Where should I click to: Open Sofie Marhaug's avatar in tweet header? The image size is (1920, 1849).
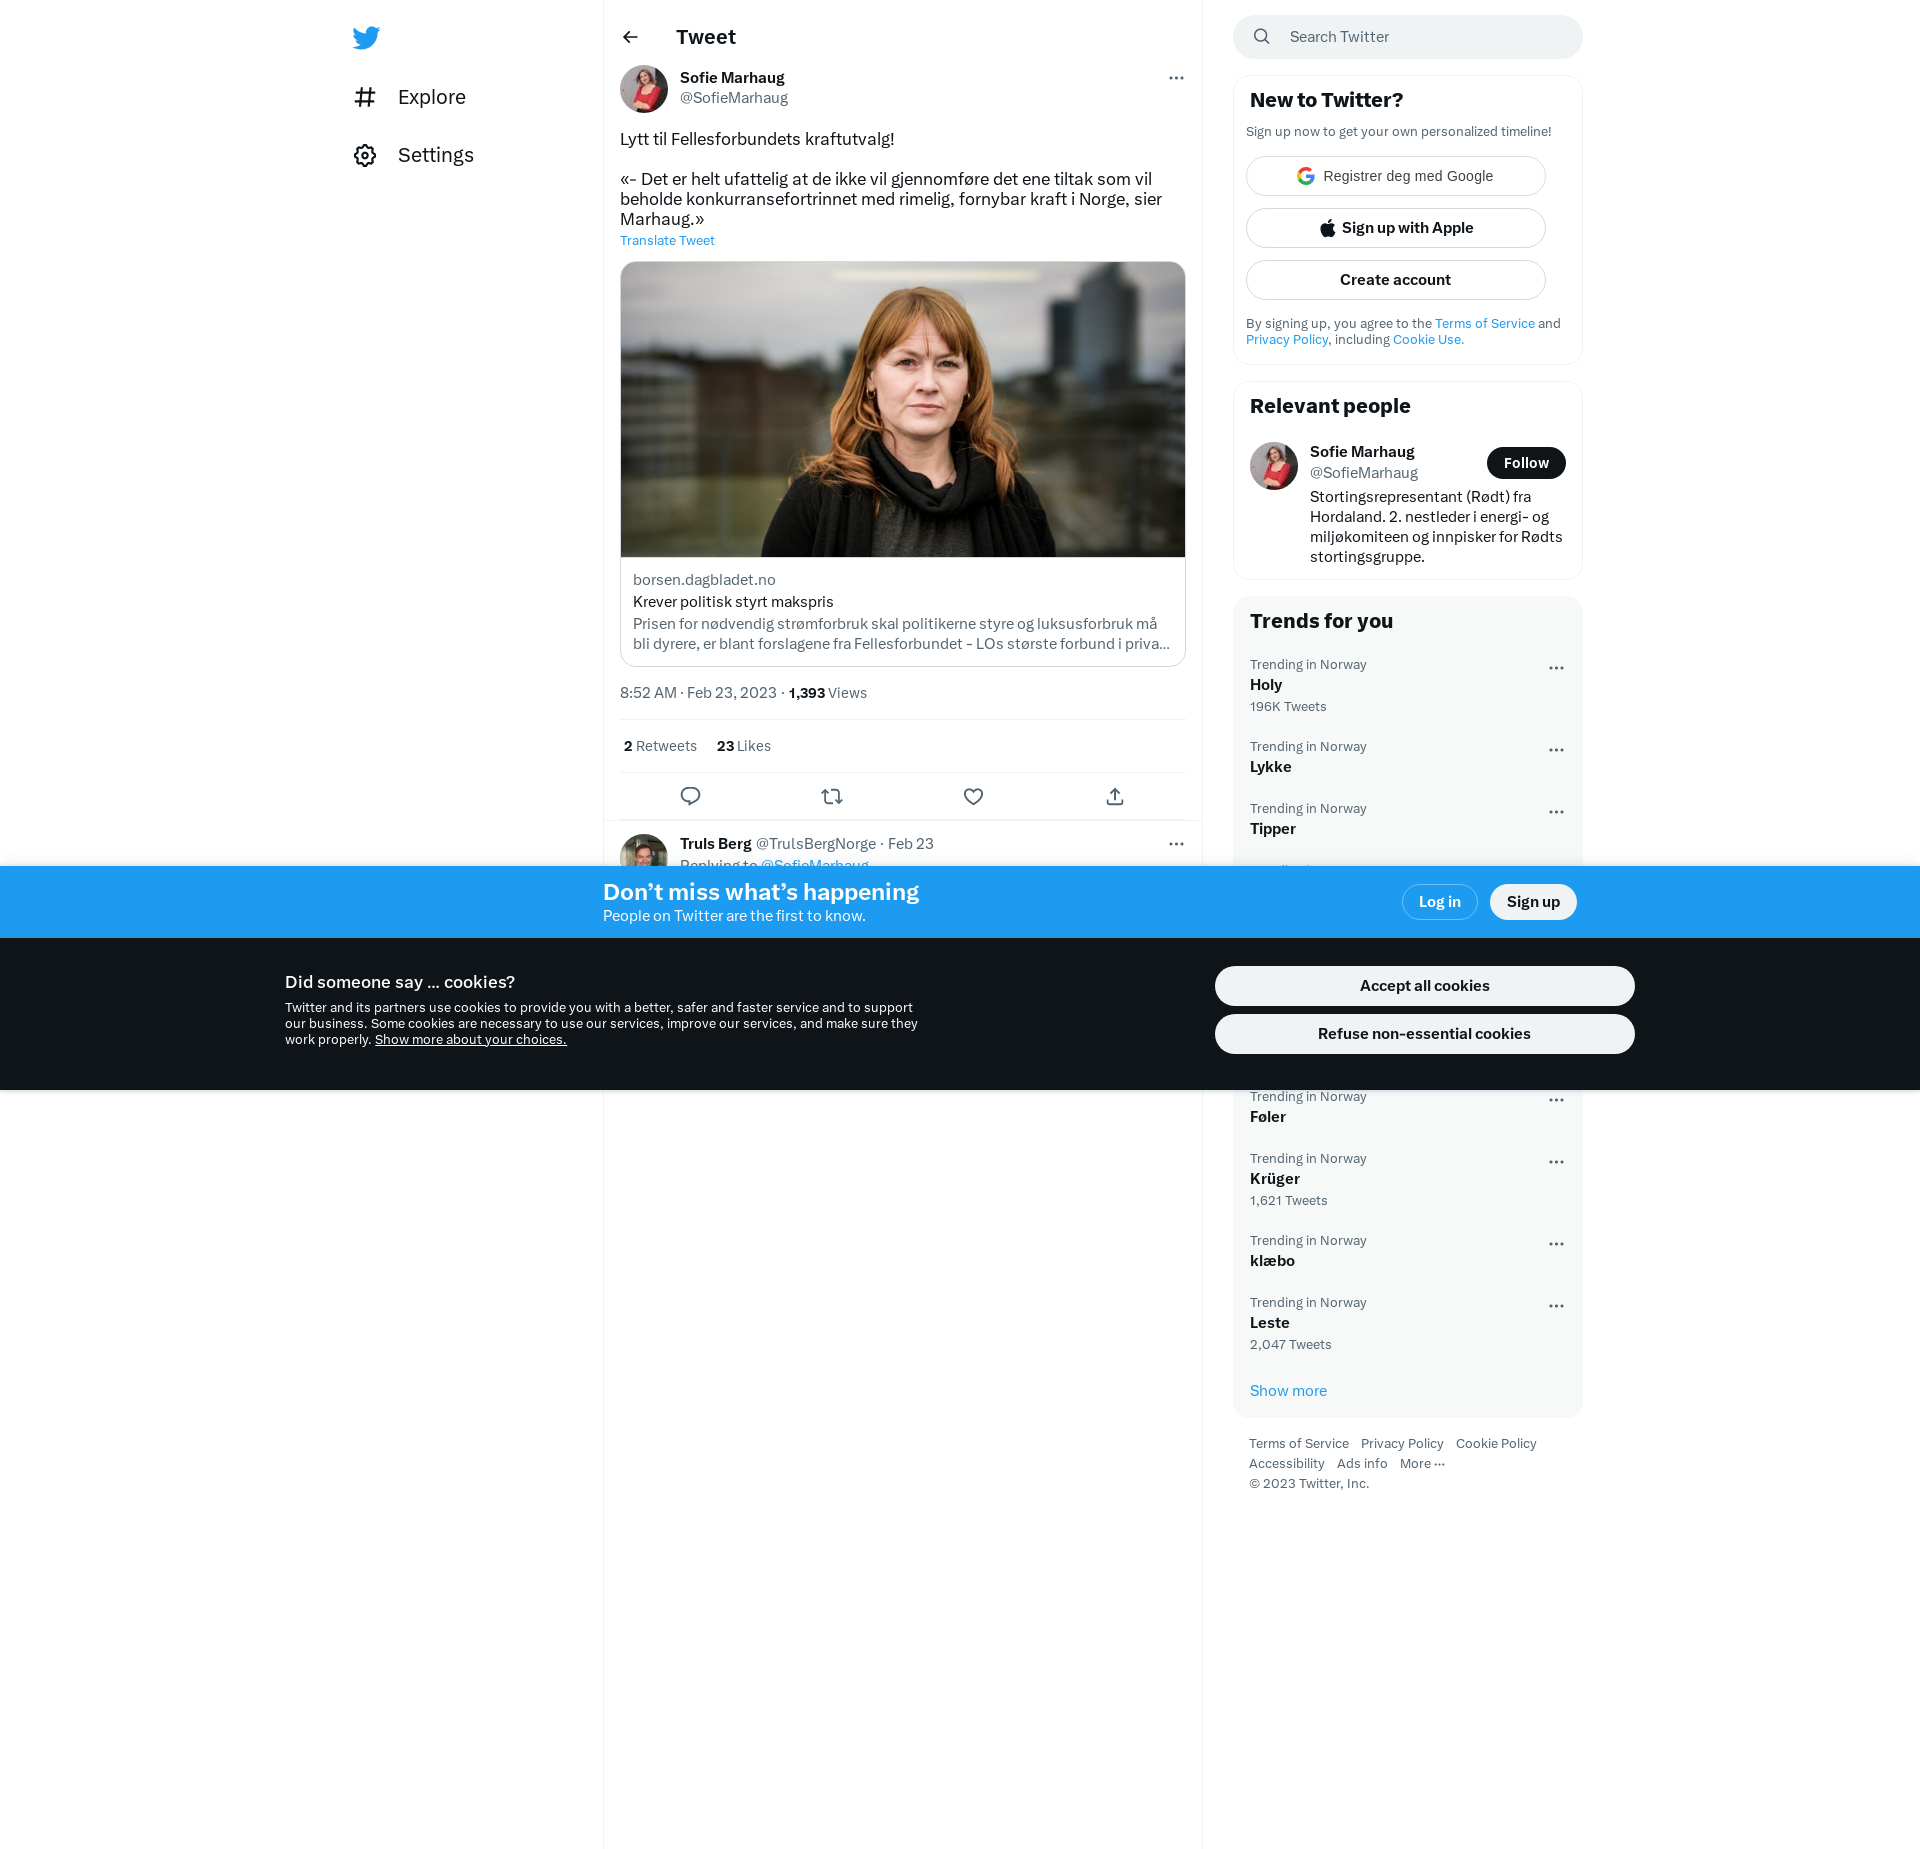[644, 89]
